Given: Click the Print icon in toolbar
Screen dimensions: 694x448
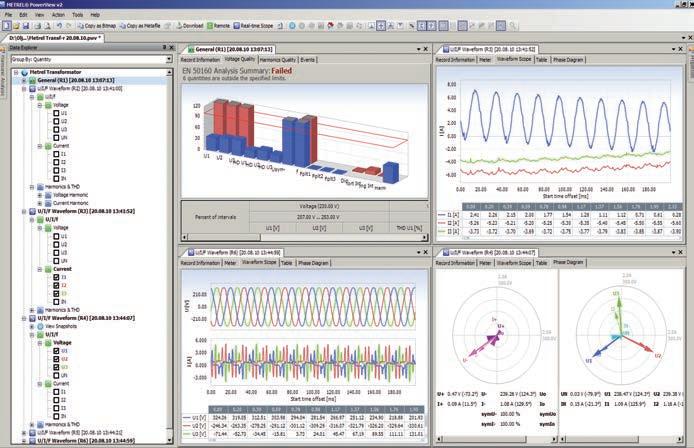Looking at the screenshot, I should pyautogui.click(x=38, y=26).
